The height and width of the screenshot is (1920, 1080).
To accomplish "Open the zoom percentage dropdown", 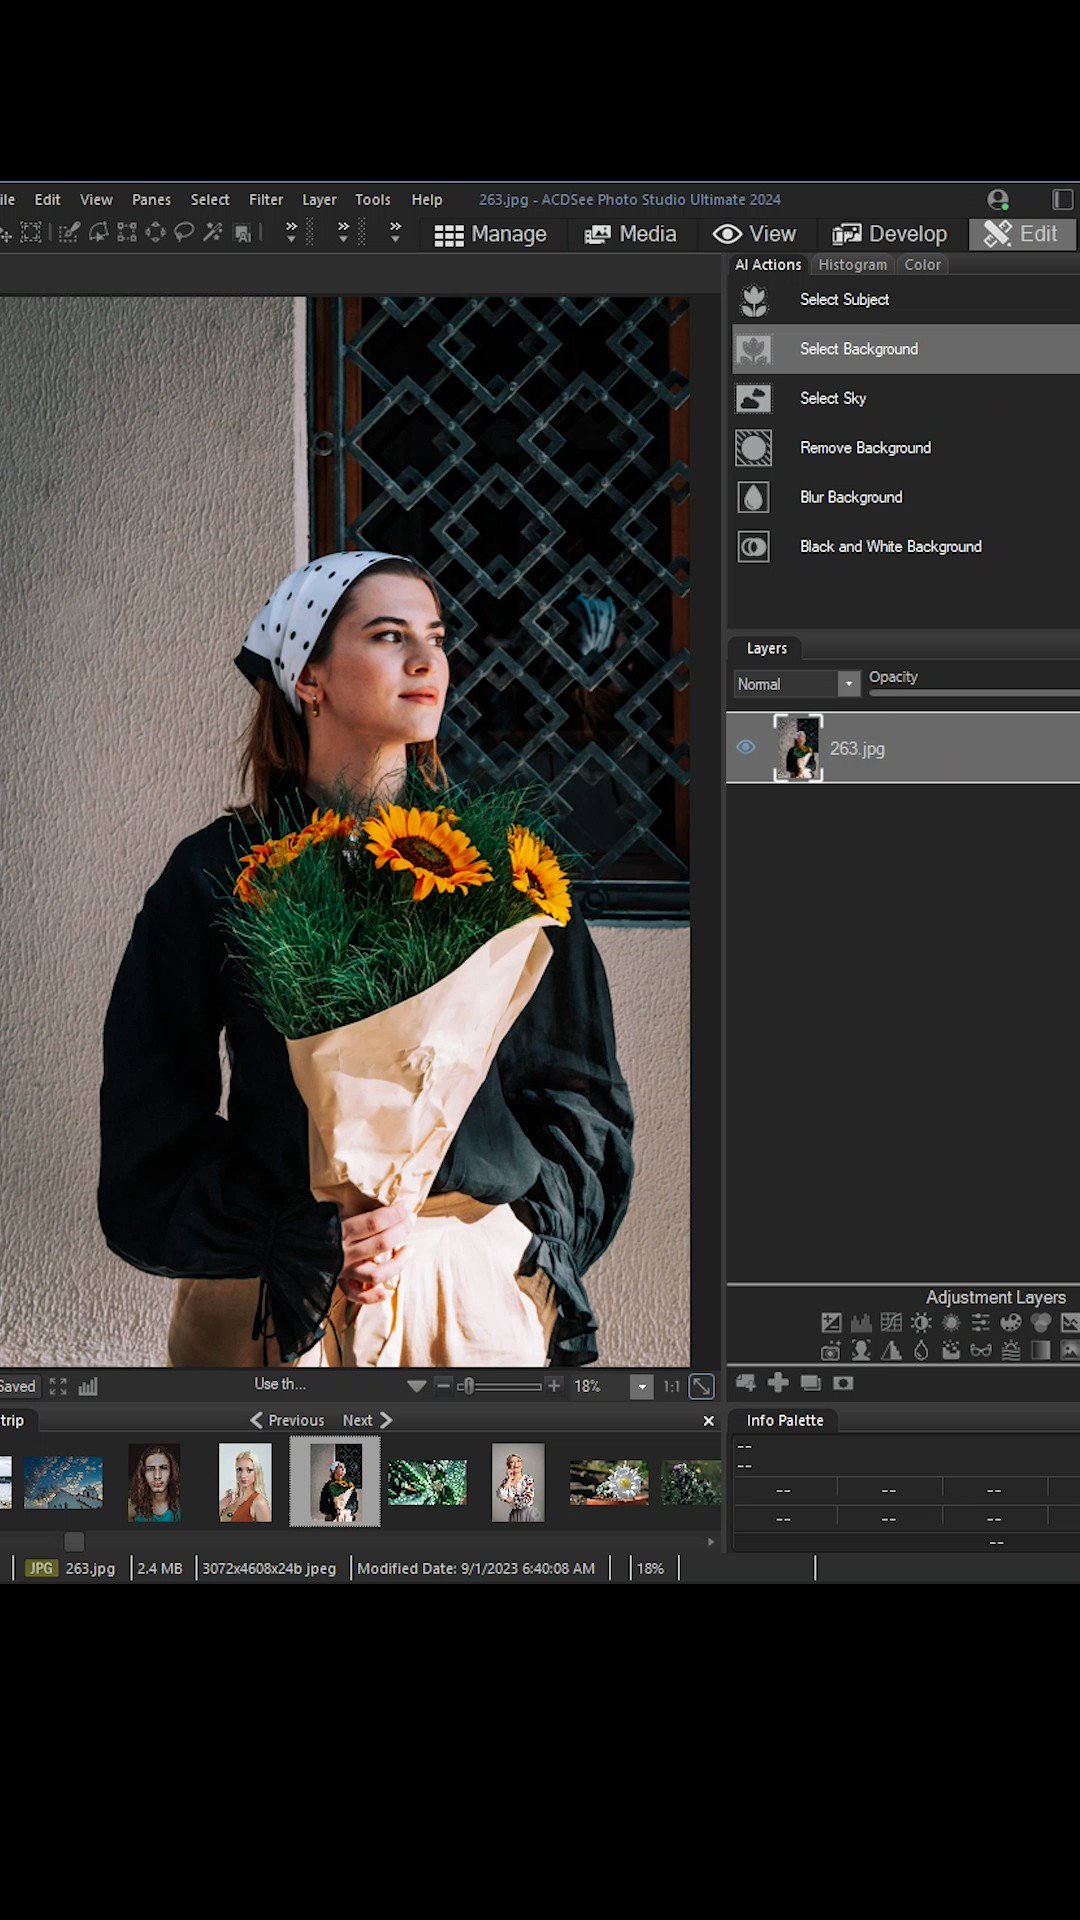I will tap(642, 1387).
